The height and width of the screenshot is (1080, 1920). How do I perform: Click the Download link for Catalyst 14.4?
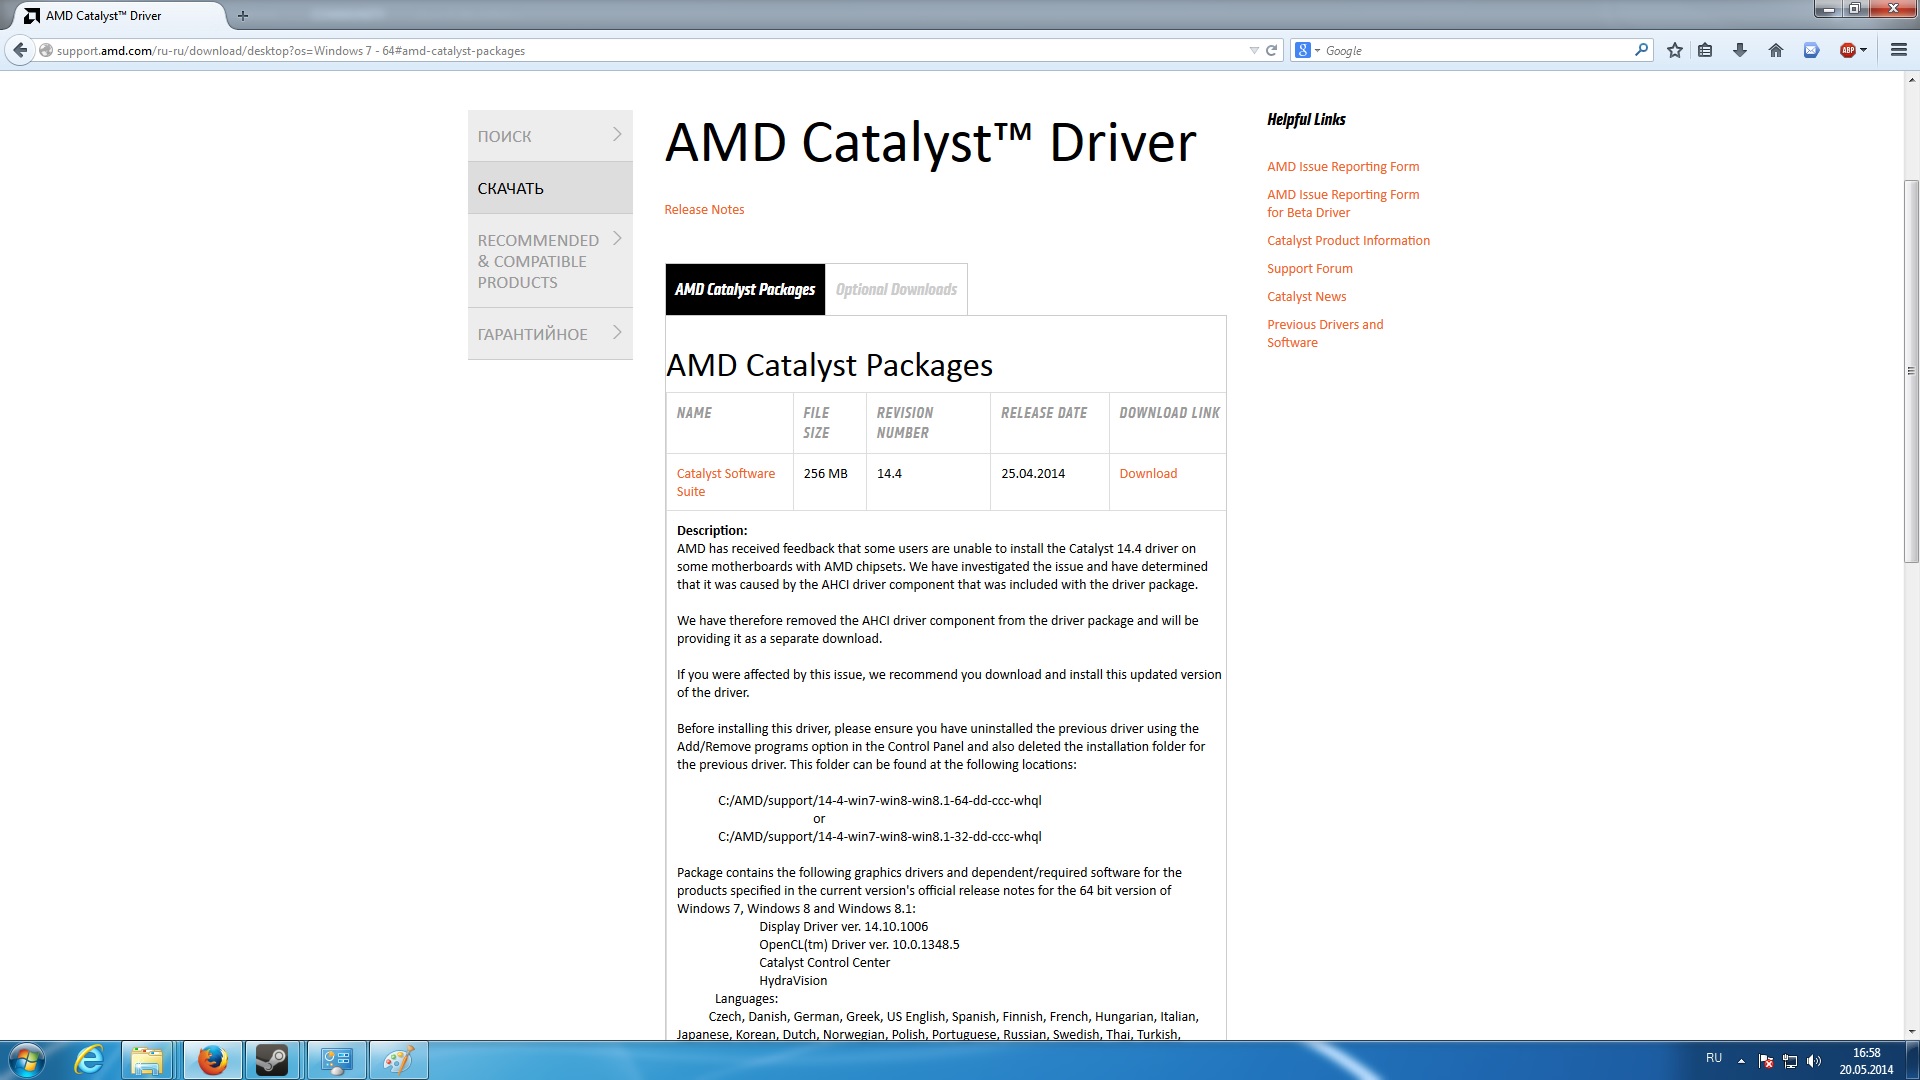[1148, 473]
